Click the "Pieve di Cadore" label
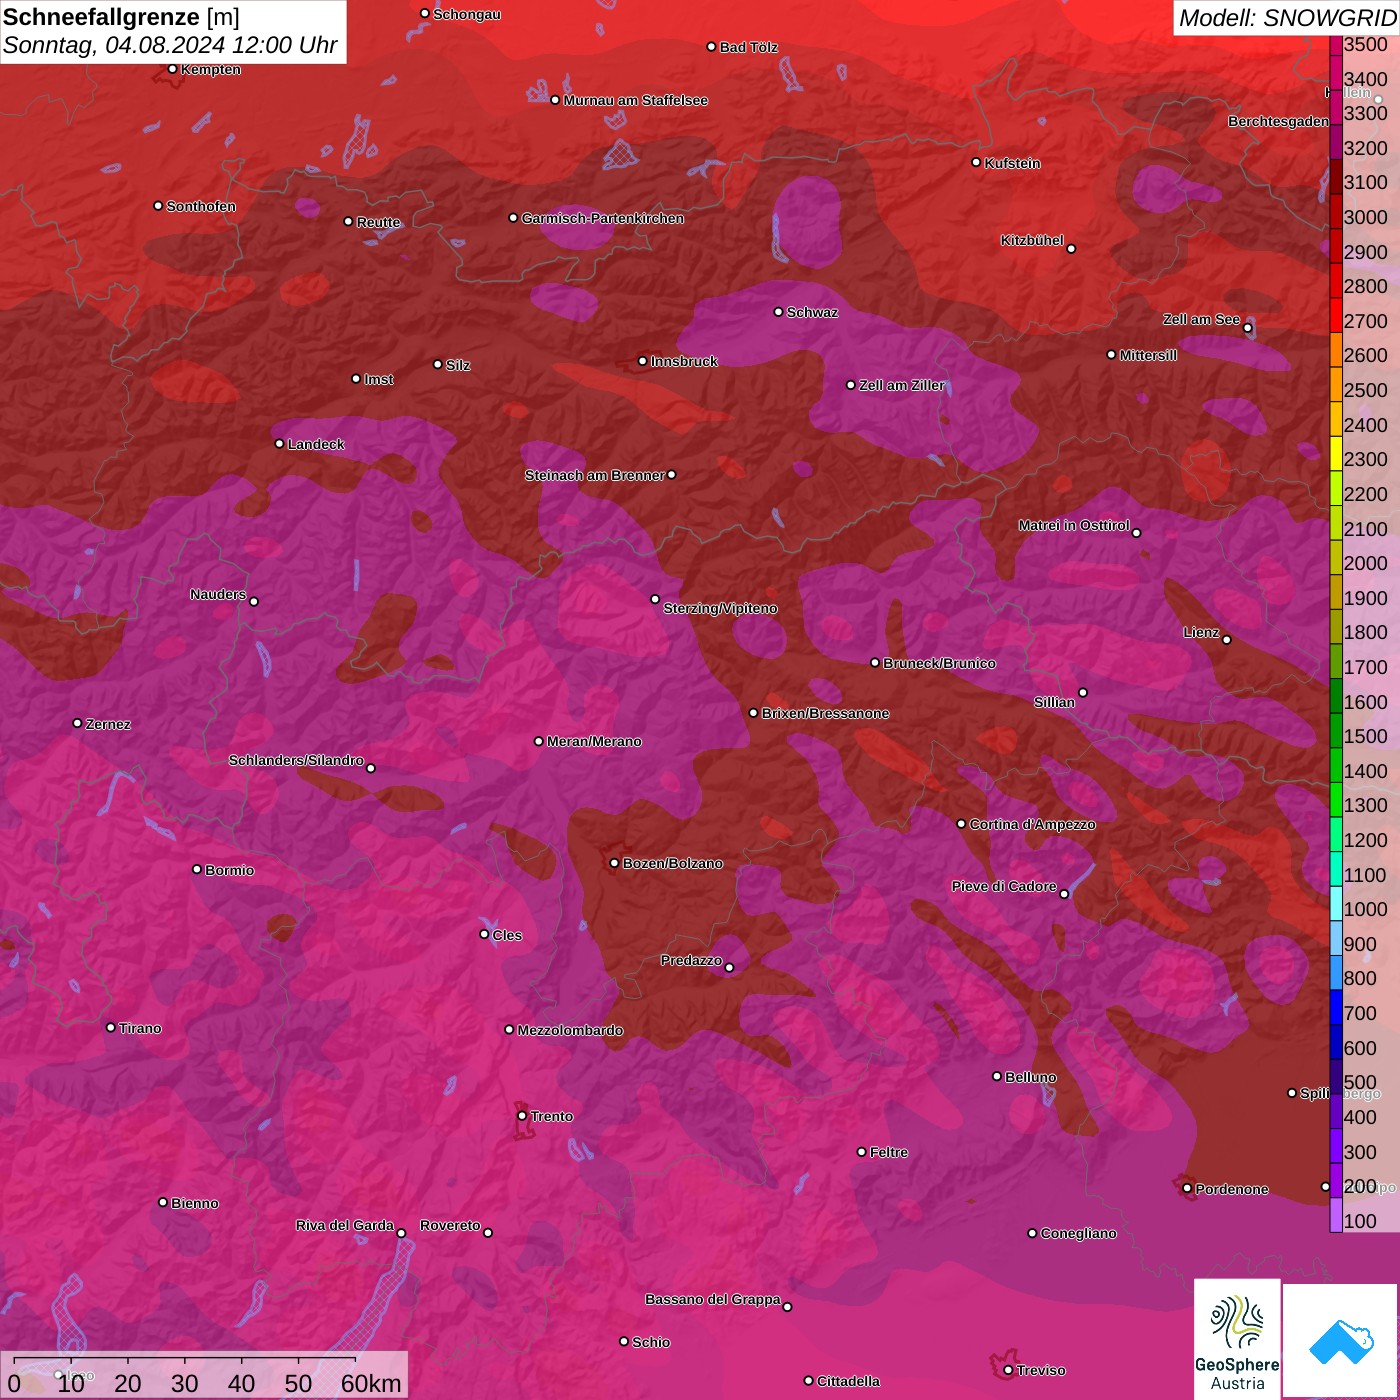 (x=1004, y=886)
